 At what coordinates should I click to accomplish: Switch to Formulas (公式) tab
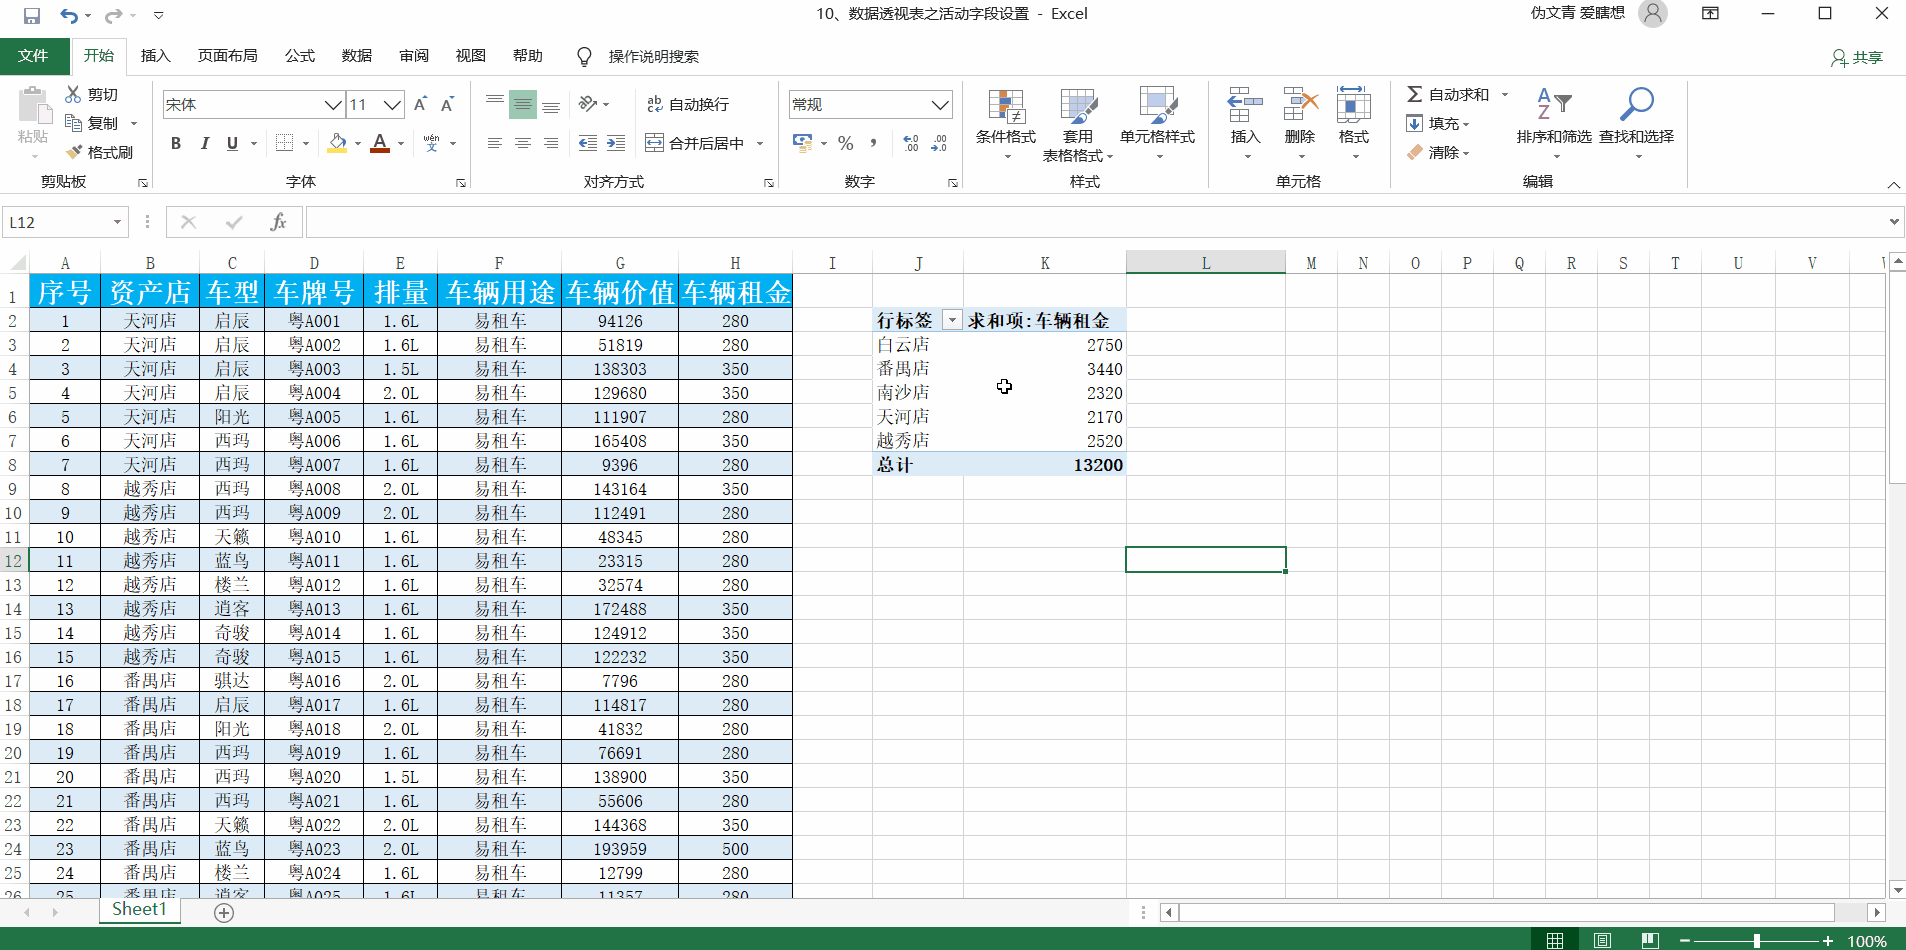tap(300, 56)
